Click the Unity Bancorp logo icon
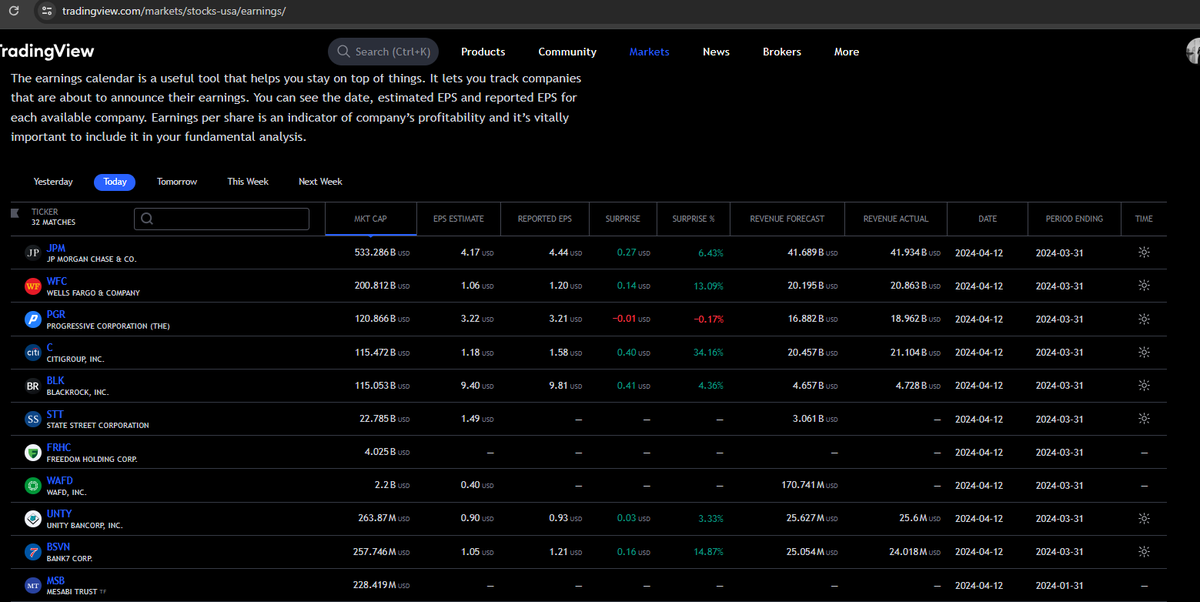 32,518
